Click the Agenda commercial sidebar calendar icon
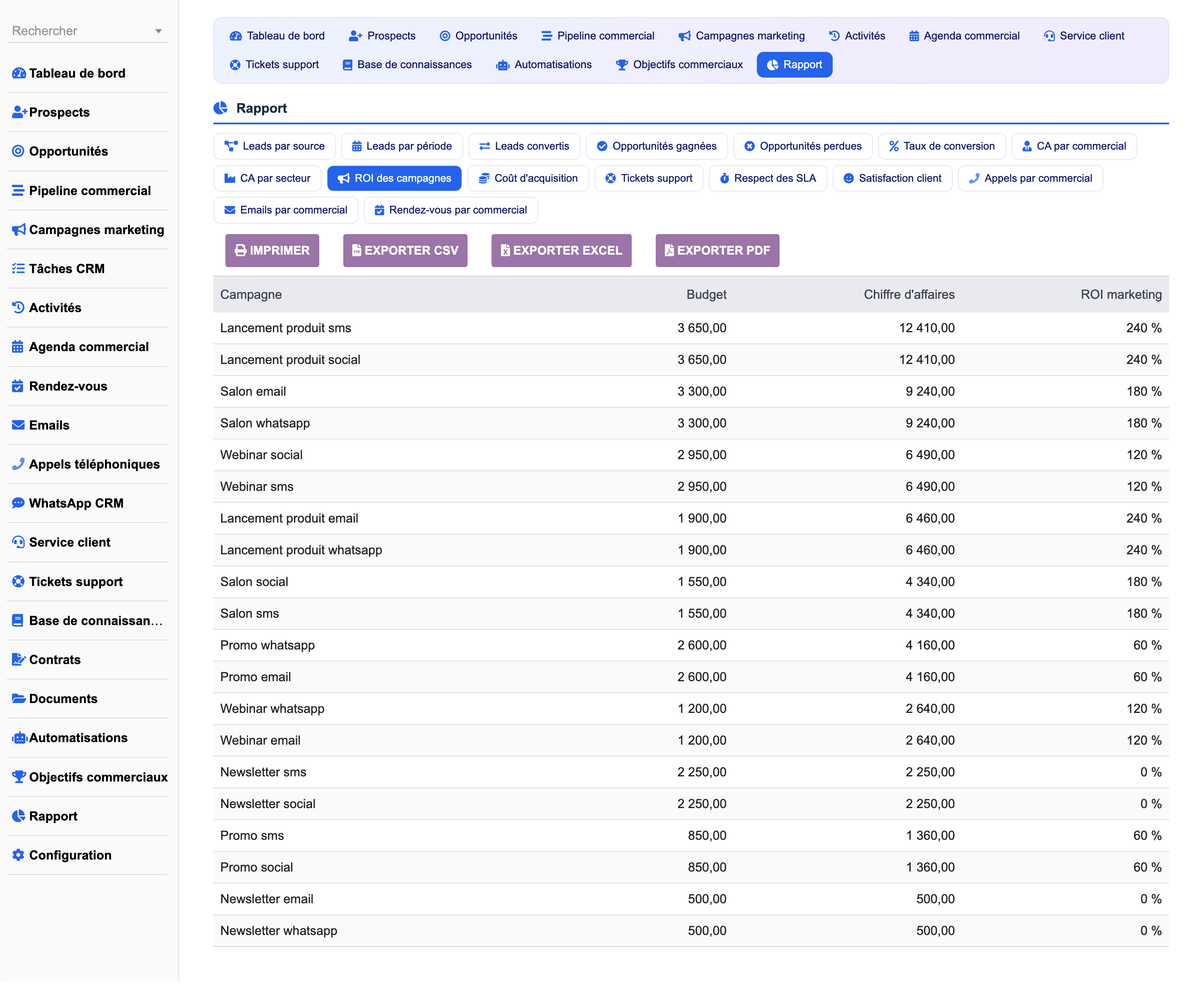Screen dimensions: 1200x998 point(18,347)
